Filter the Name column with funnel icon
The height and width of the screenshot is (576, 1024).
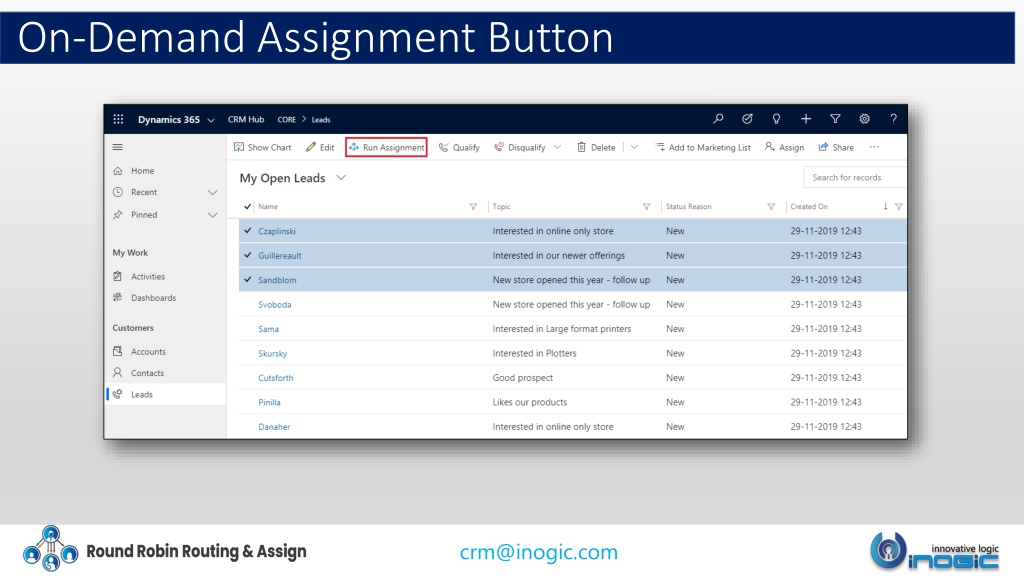pyautogui.click(x=473, y=206)
